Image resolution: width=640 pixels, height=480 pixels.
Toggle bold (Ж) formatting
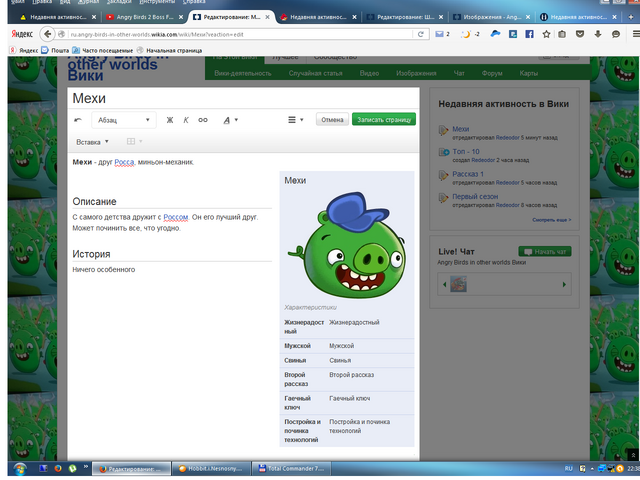[x=170, y=120]
